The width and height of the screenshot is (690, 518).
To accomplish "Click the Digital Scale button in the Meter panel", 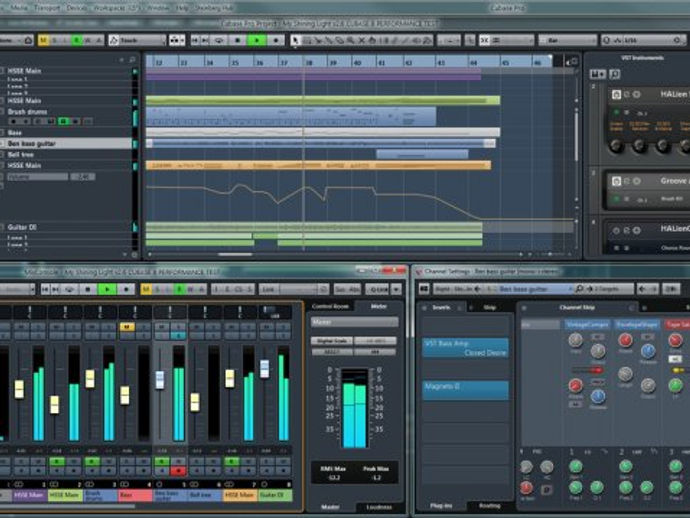I will pyautogui.click(x=332, y=341).
